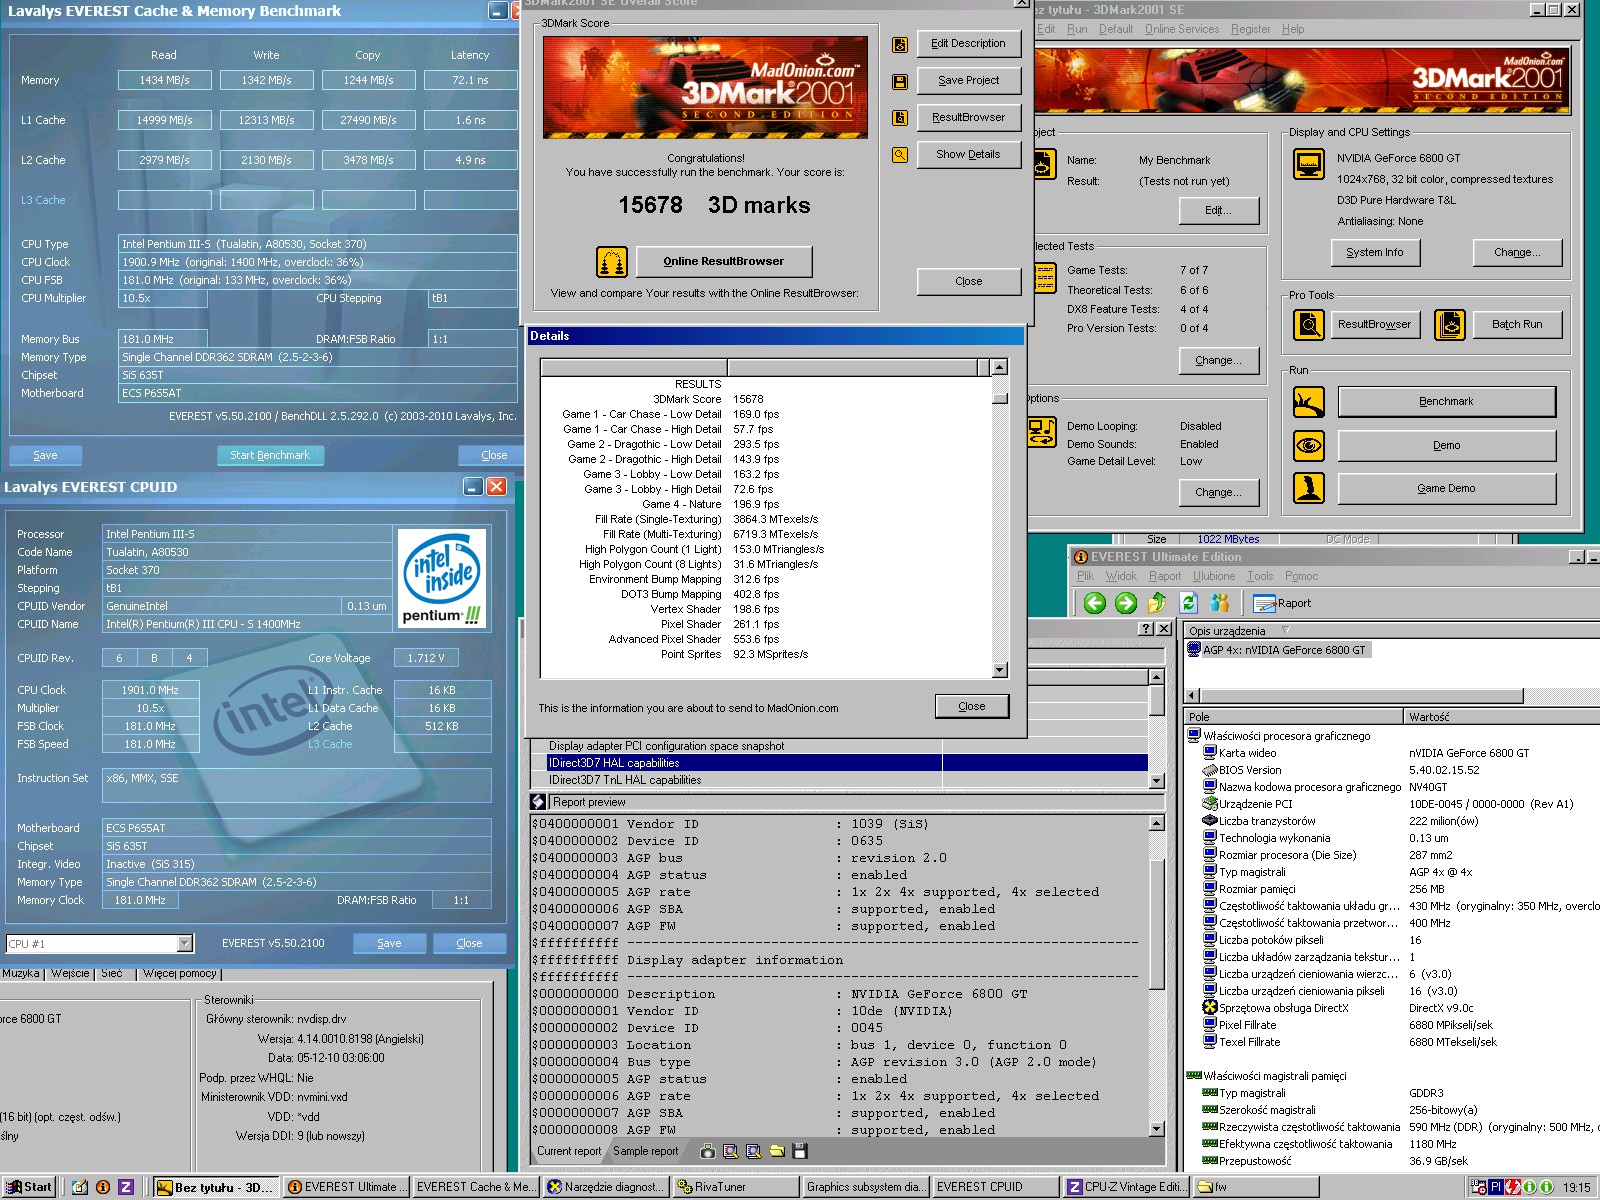The image size is (1600, 1200).
Task: Click the Benchmark run icon in 3DMark2001
Action: (1309, 402)
